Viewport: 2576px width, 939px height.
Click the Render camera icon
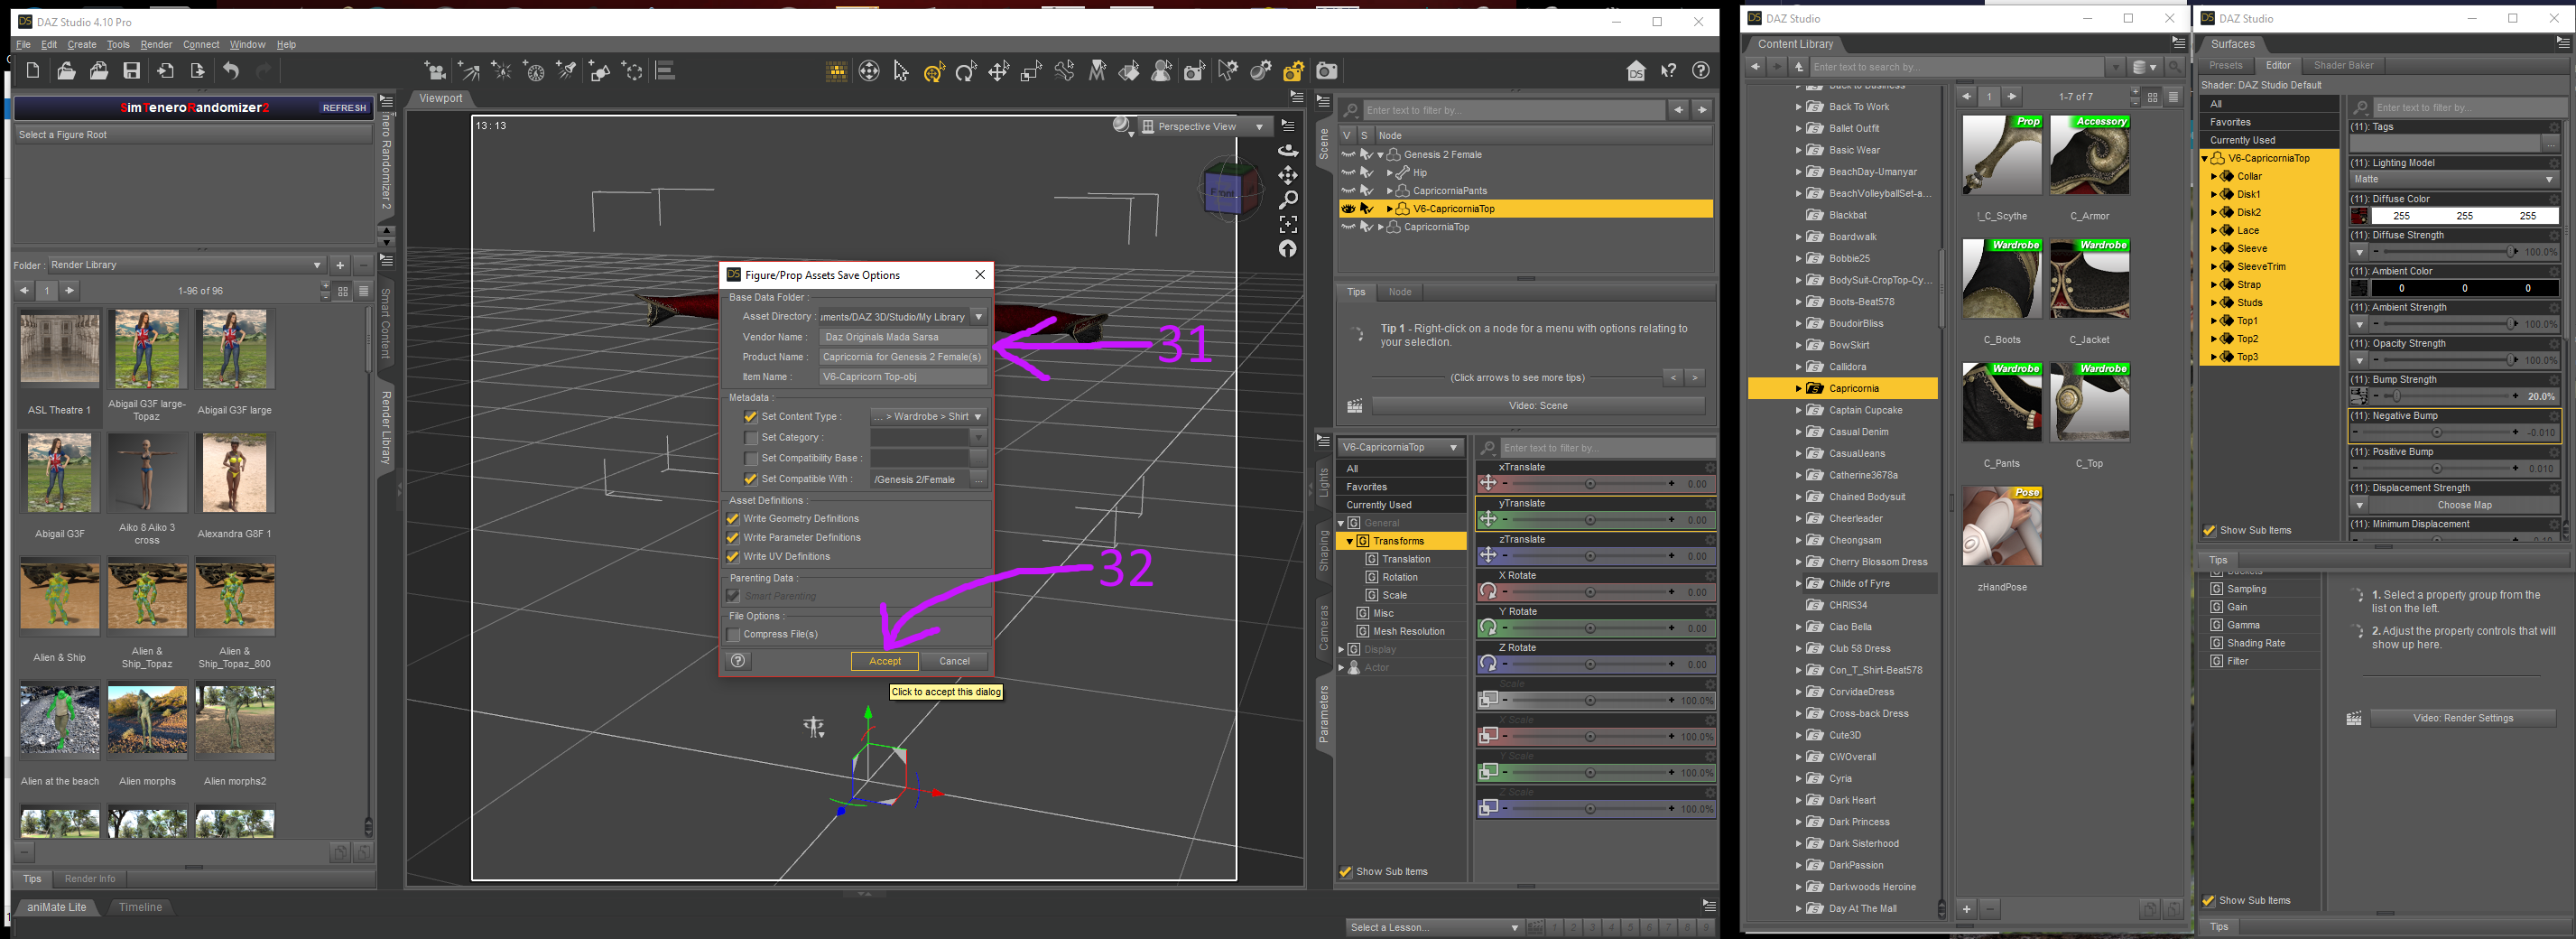pos(1326,70)
